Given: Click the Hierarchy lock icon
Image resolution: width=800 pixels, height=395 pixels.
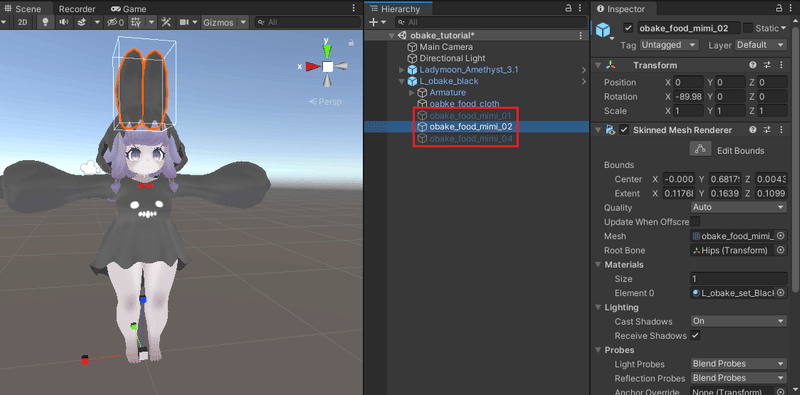Looking at the screenshot, I should [569, 9].
